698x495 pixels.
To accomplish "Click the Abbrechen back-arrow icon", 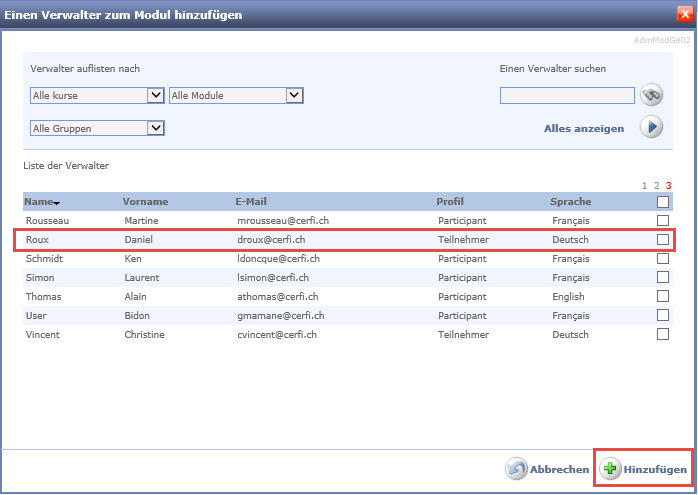I will 516,469.
